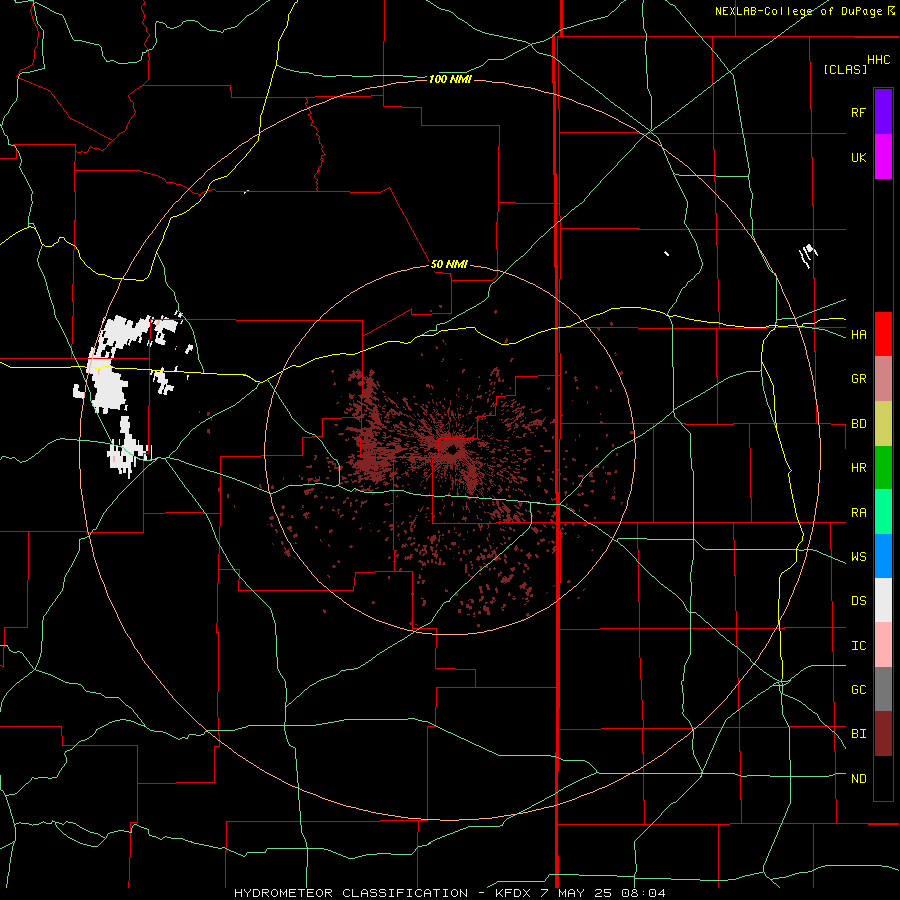900x900 pixels.
Task: Click the UK legend label
Action: point(858,157)
